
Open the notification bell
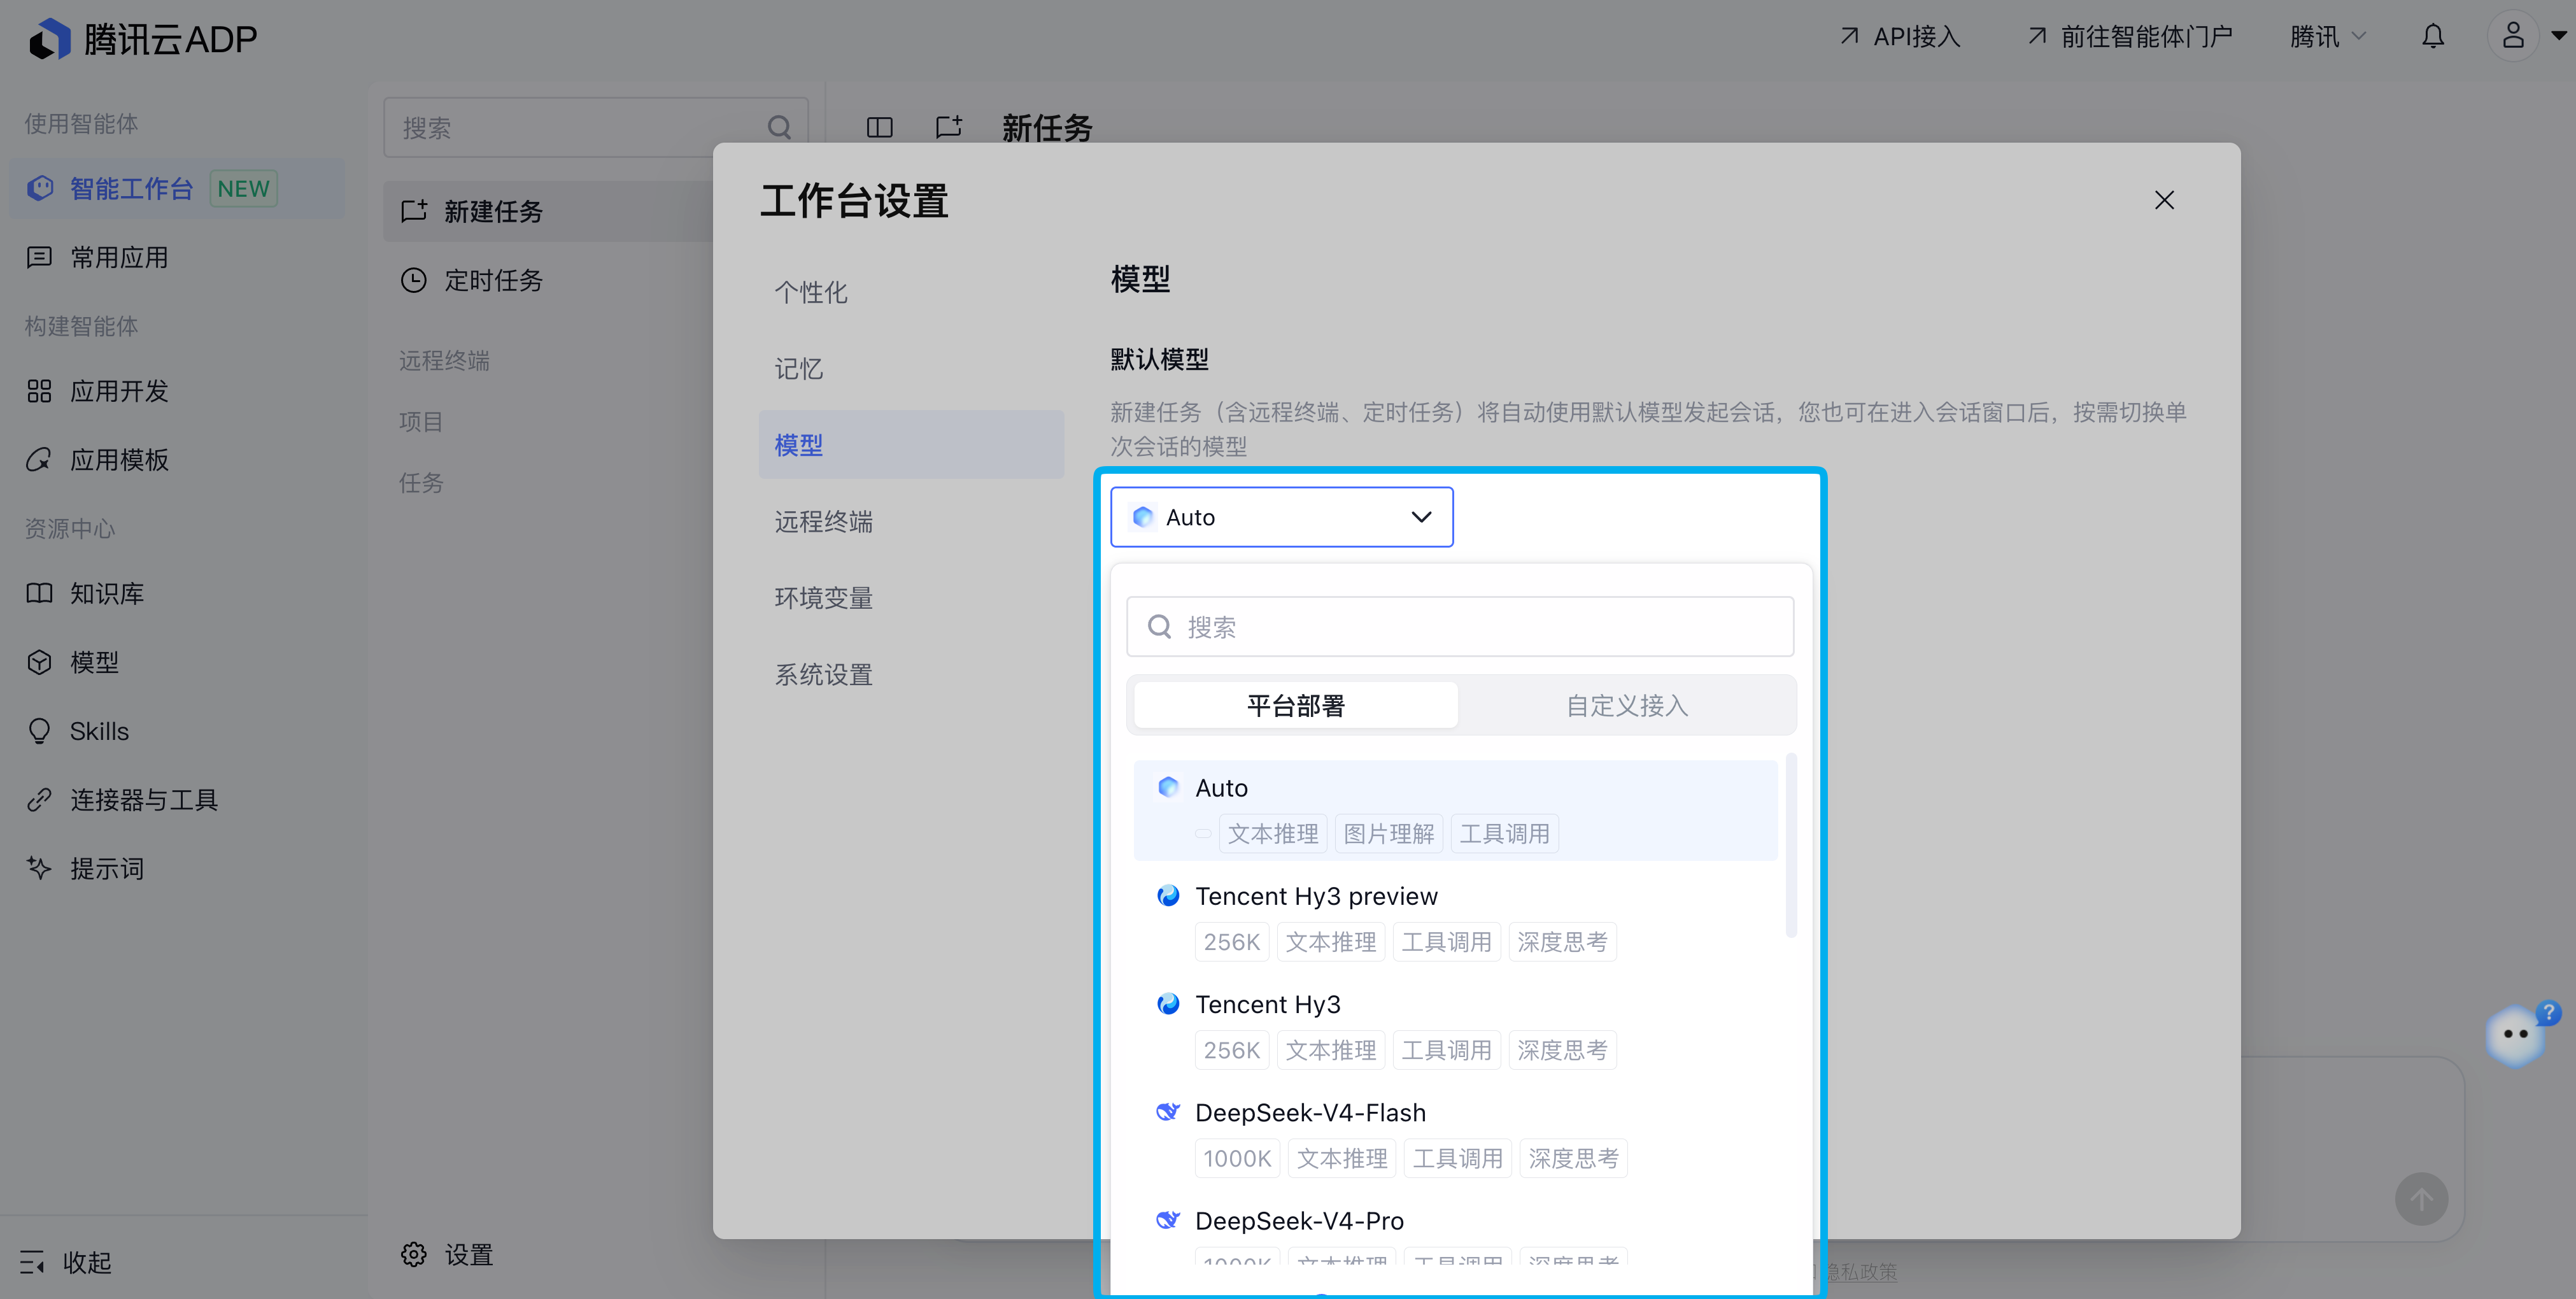pyautogui.click(x=2433, y=37)
